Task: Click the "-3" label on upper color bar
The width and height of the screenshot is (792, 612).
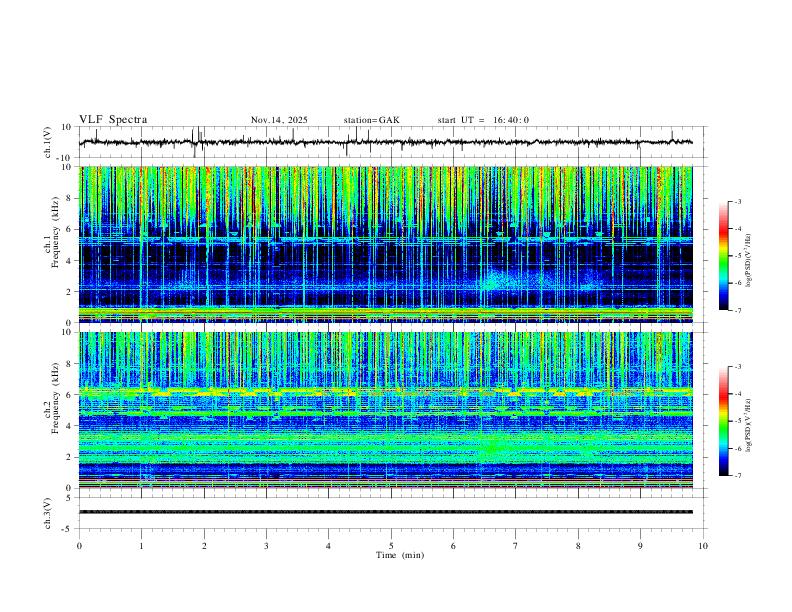Action: [x=737, y=201]
